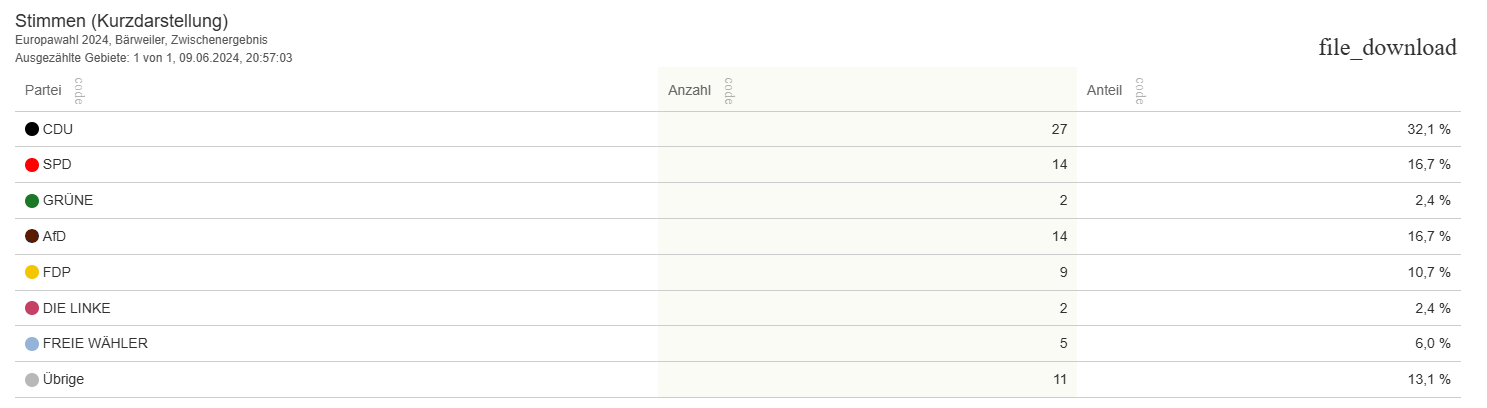1487x408 pixels.
Task: Click the Stimmen (Kurzdarstellung) heading
Action: coord(121,21)
